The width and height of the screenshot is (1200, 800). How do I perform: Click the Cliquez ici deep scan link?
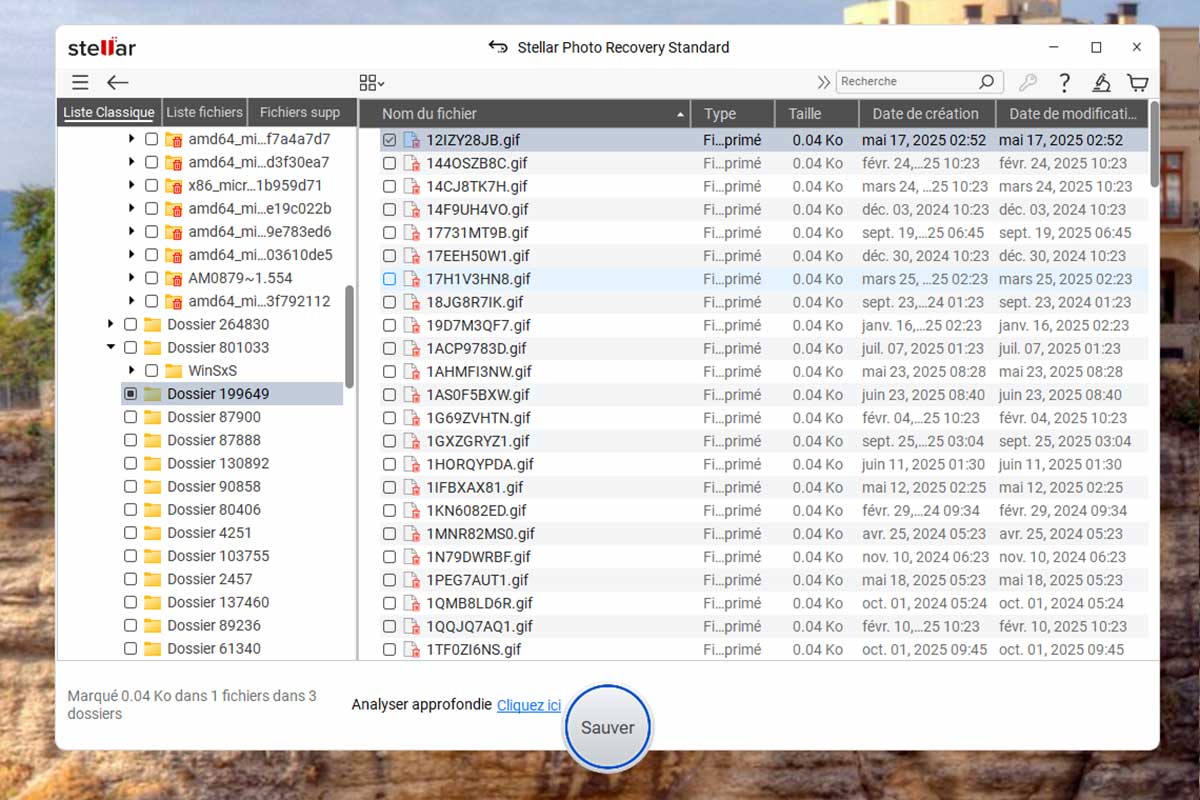[x=528, y=705]
